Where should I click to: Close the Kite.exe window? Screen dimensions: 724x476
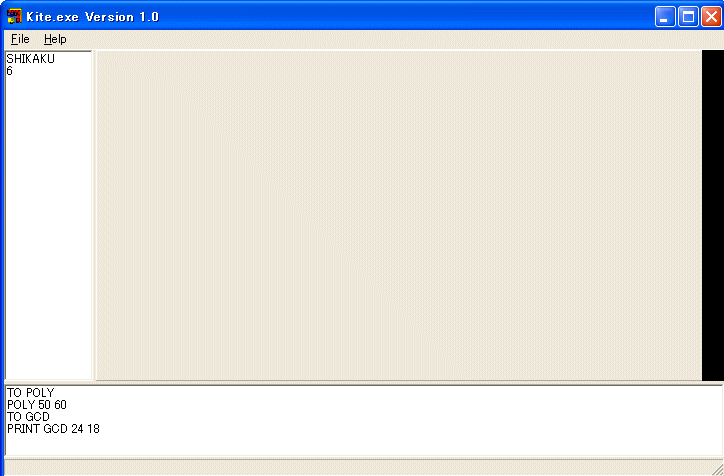click(711, 17)
